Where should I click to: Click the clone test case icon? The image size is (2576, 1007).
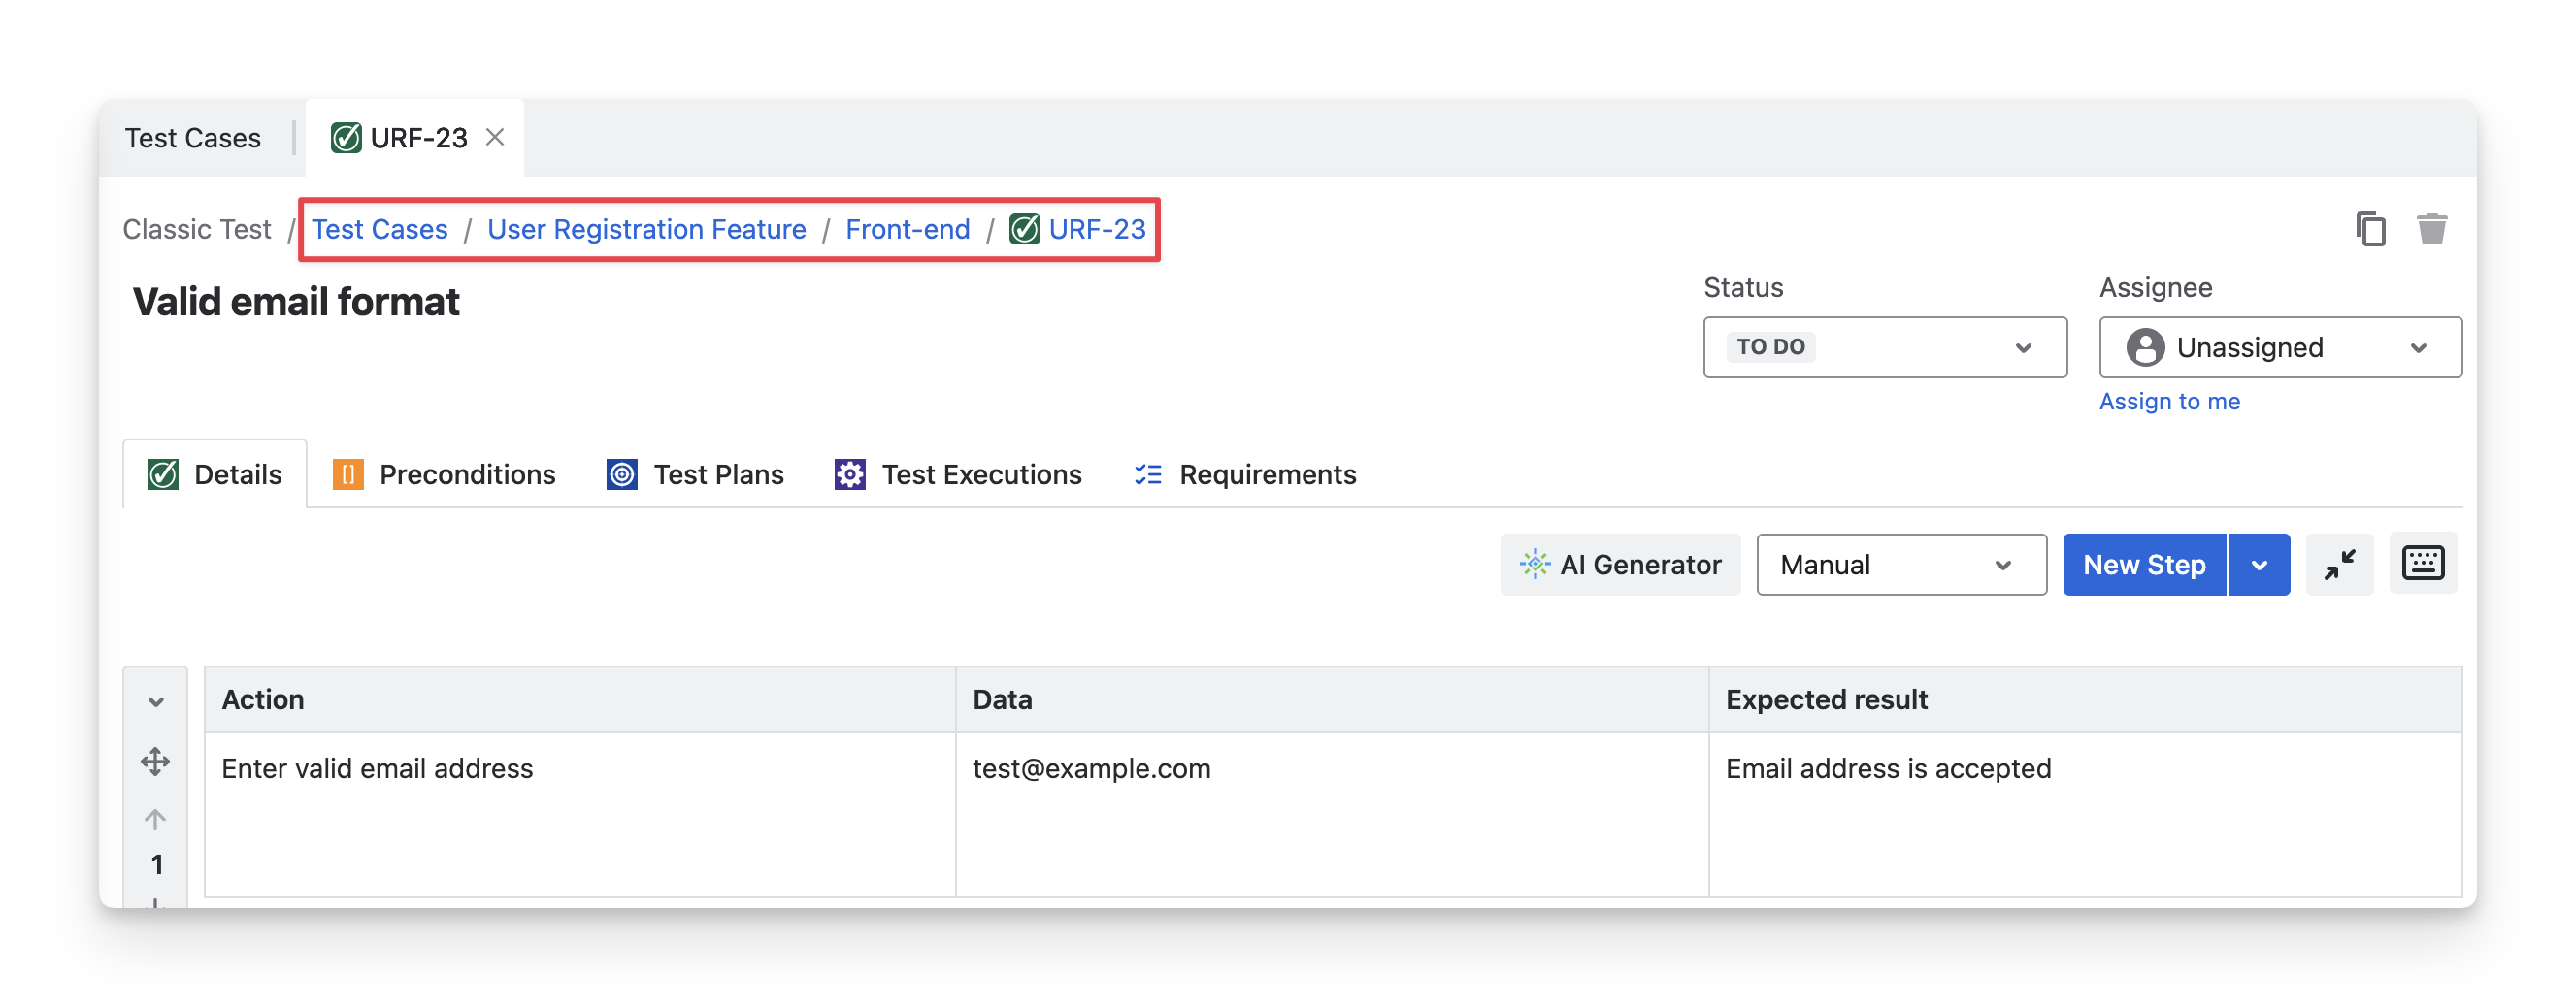pos(2370,229)
